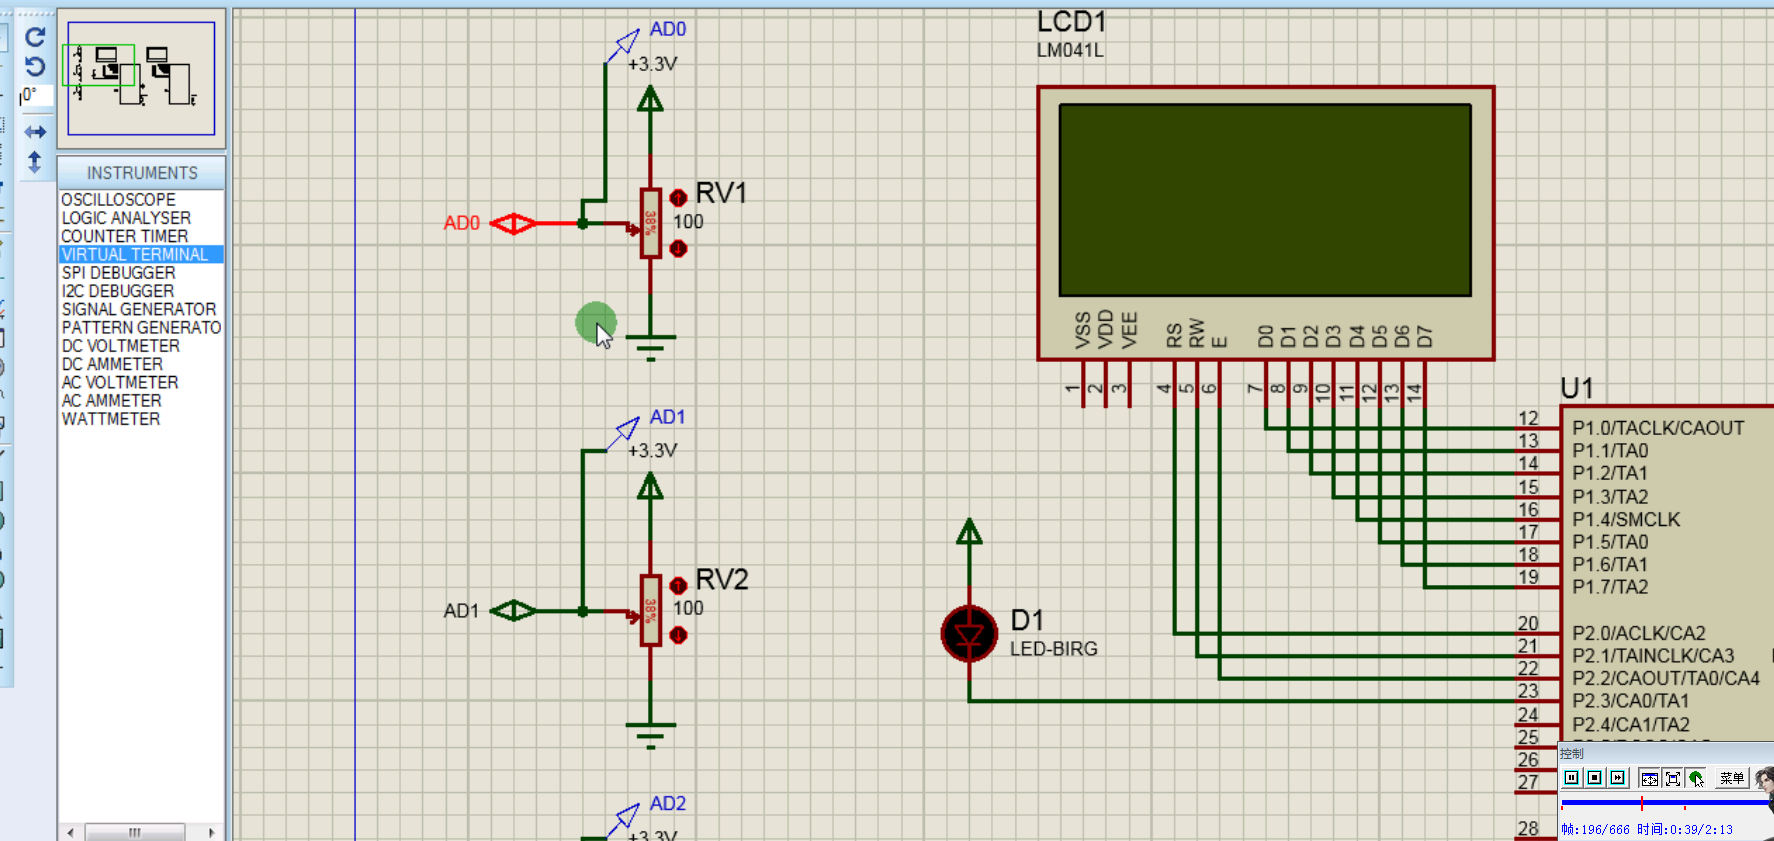Select DC AMMETER instrument
This screenshot has width=1774, height=841.
coord(141,365)
